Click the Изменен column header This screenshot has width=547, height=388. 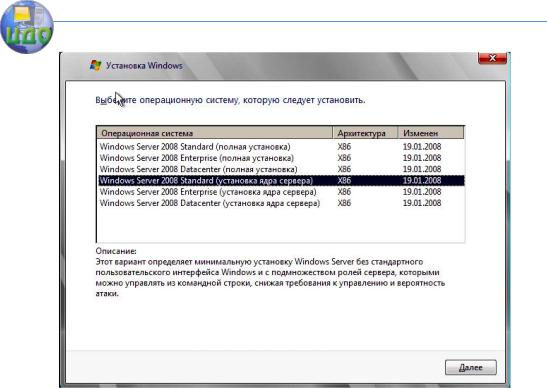pos(431,133)
